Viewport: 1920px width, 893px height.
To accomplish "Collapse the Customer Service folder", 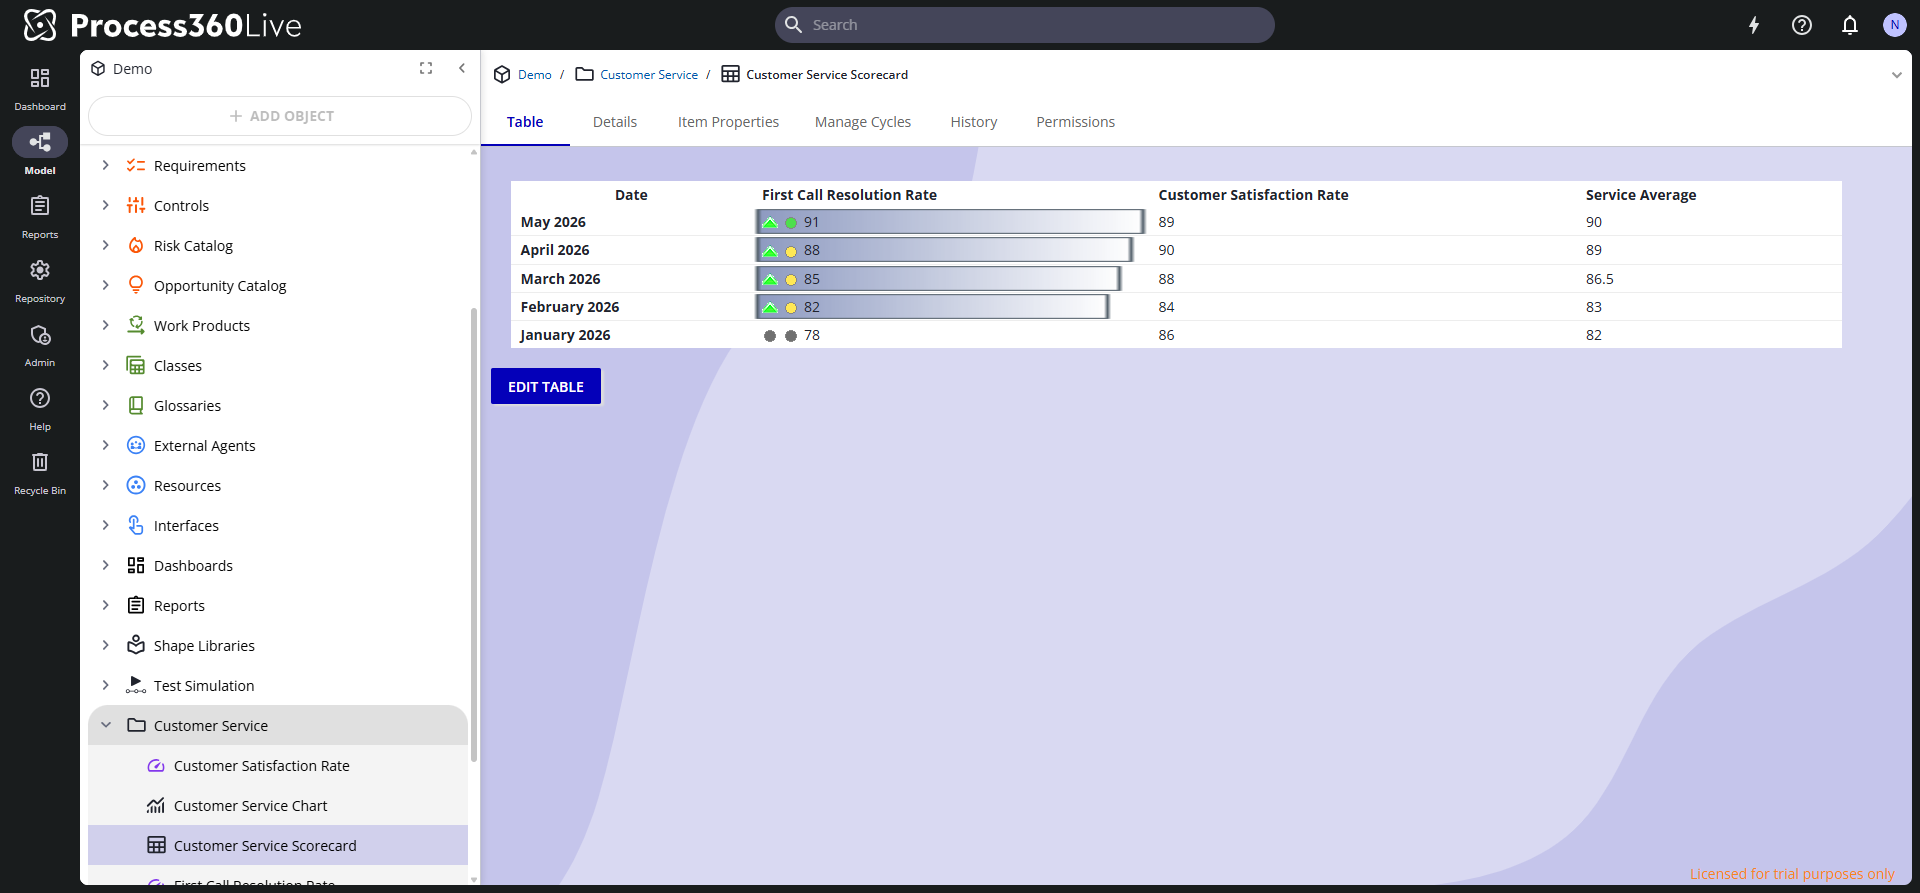I will point(106,725).
